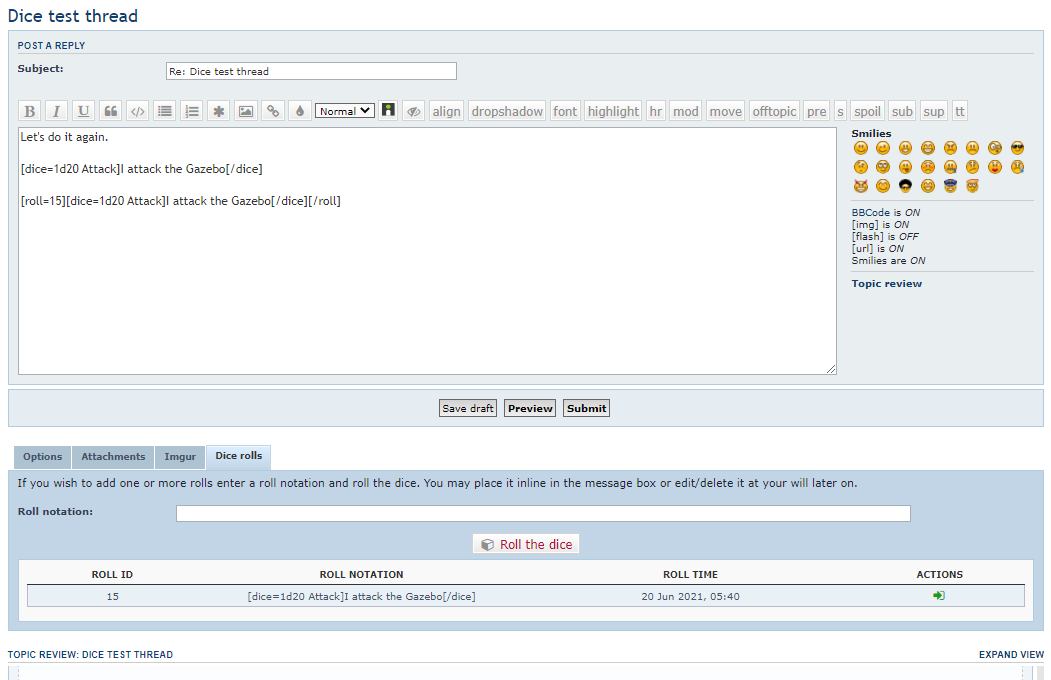Click the Topic review link
Screen dimensions: 1051x680
tap(887, 284)
